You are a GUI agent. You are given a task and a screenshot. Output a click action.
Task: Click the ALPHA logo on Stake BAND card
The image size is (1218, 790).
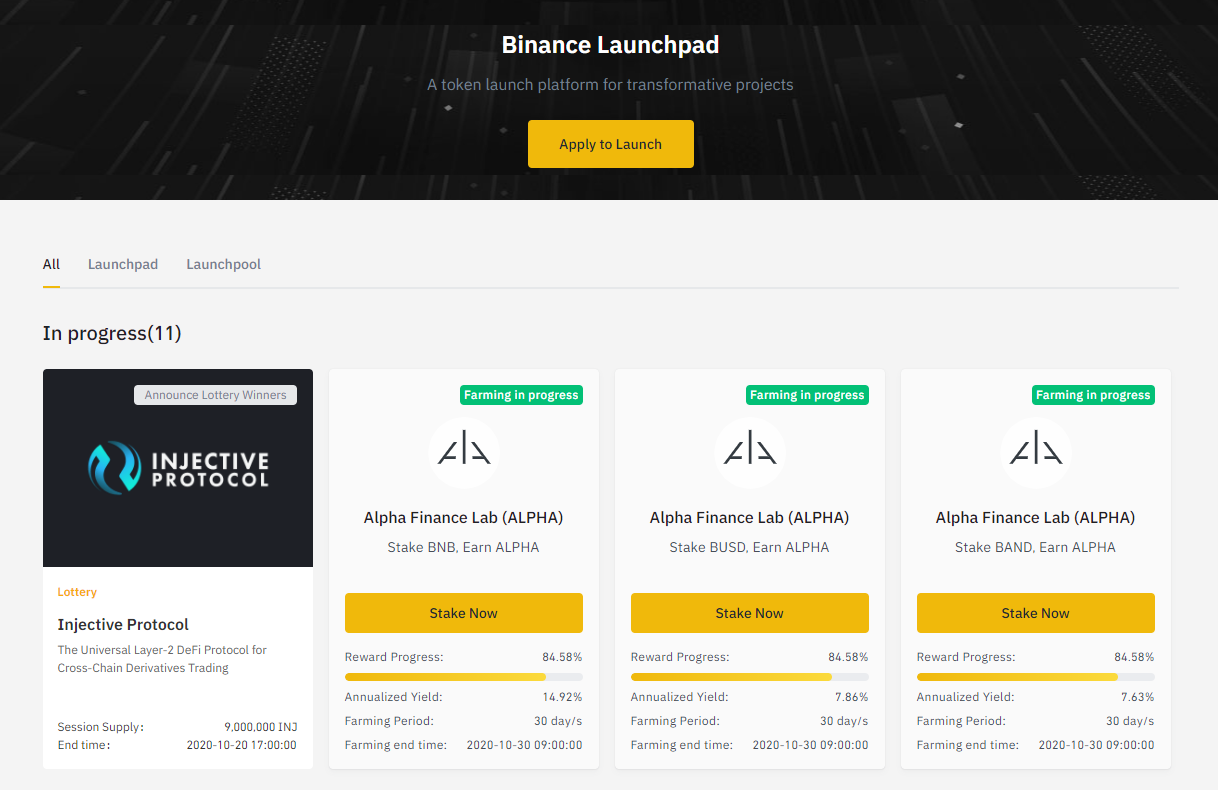click(x=1036, y=453)
